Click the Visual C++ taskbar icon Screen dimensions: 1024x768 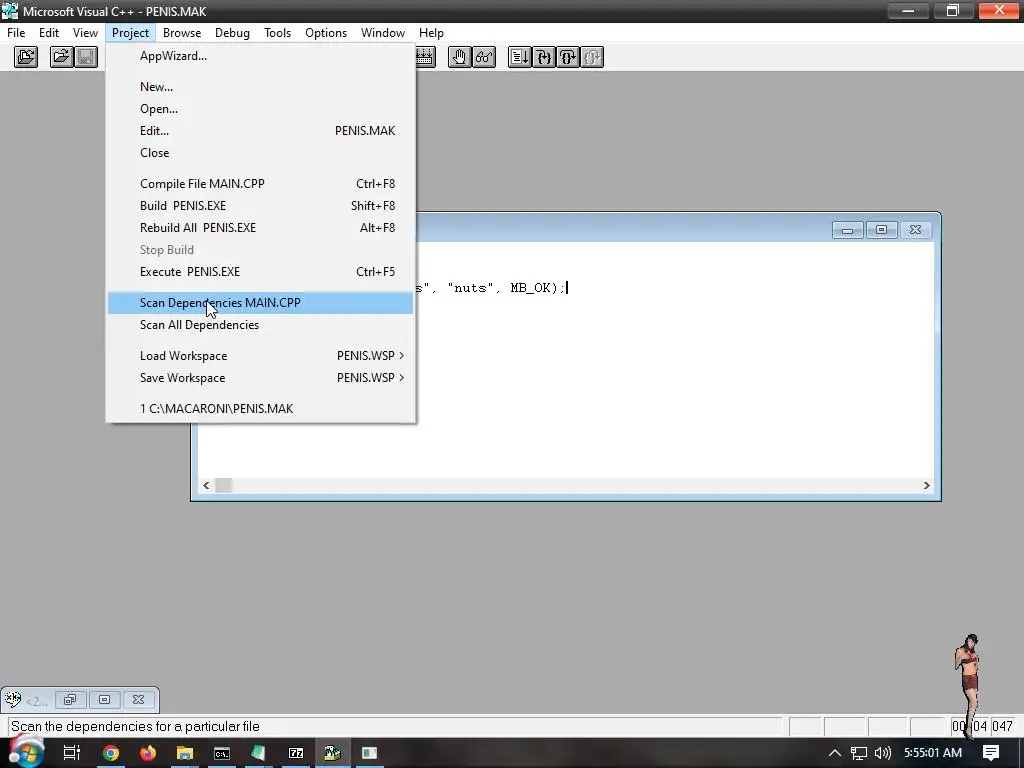point(333,753)
